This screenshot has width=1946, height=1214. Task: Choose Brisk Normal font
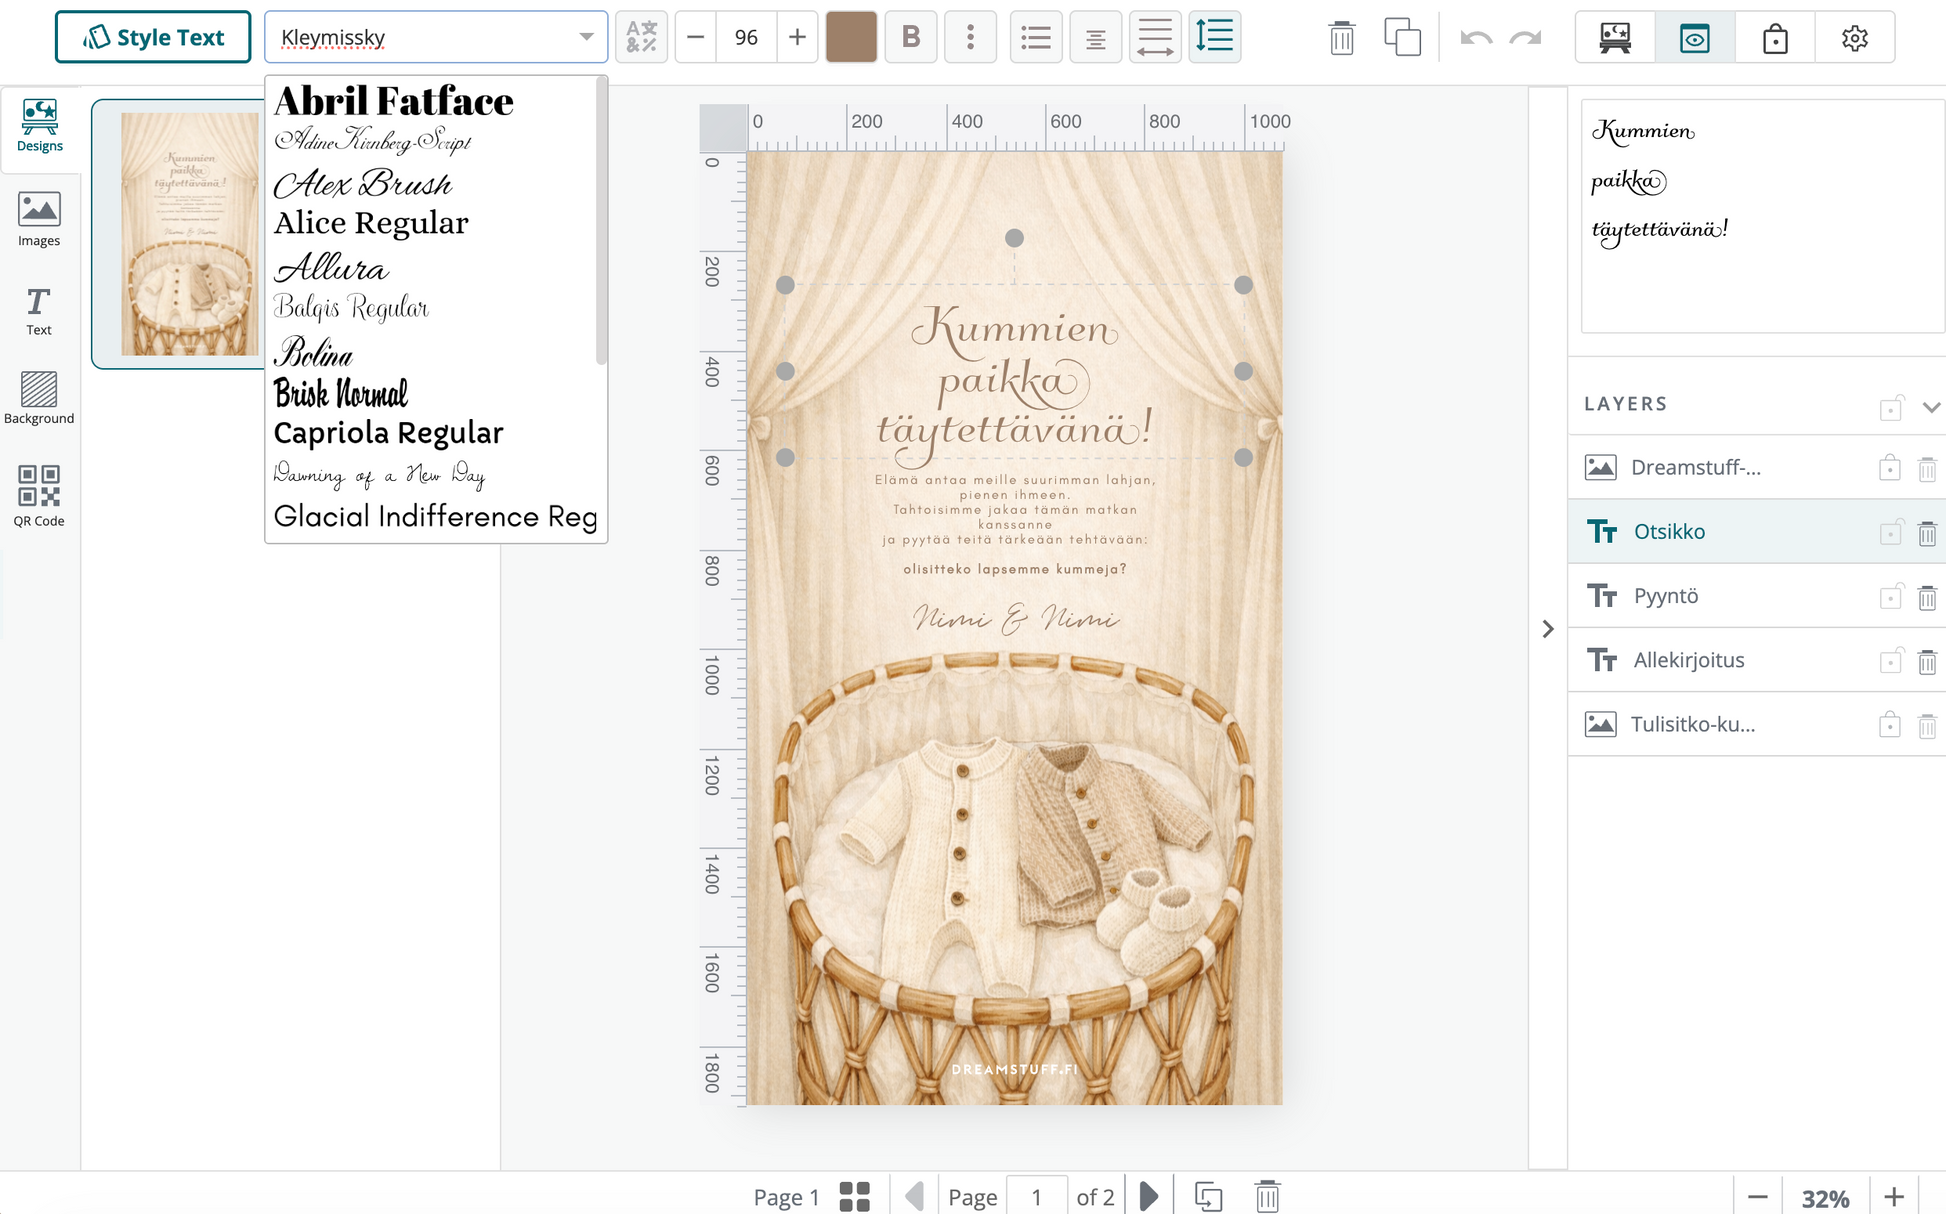click(x=341, y=393)
